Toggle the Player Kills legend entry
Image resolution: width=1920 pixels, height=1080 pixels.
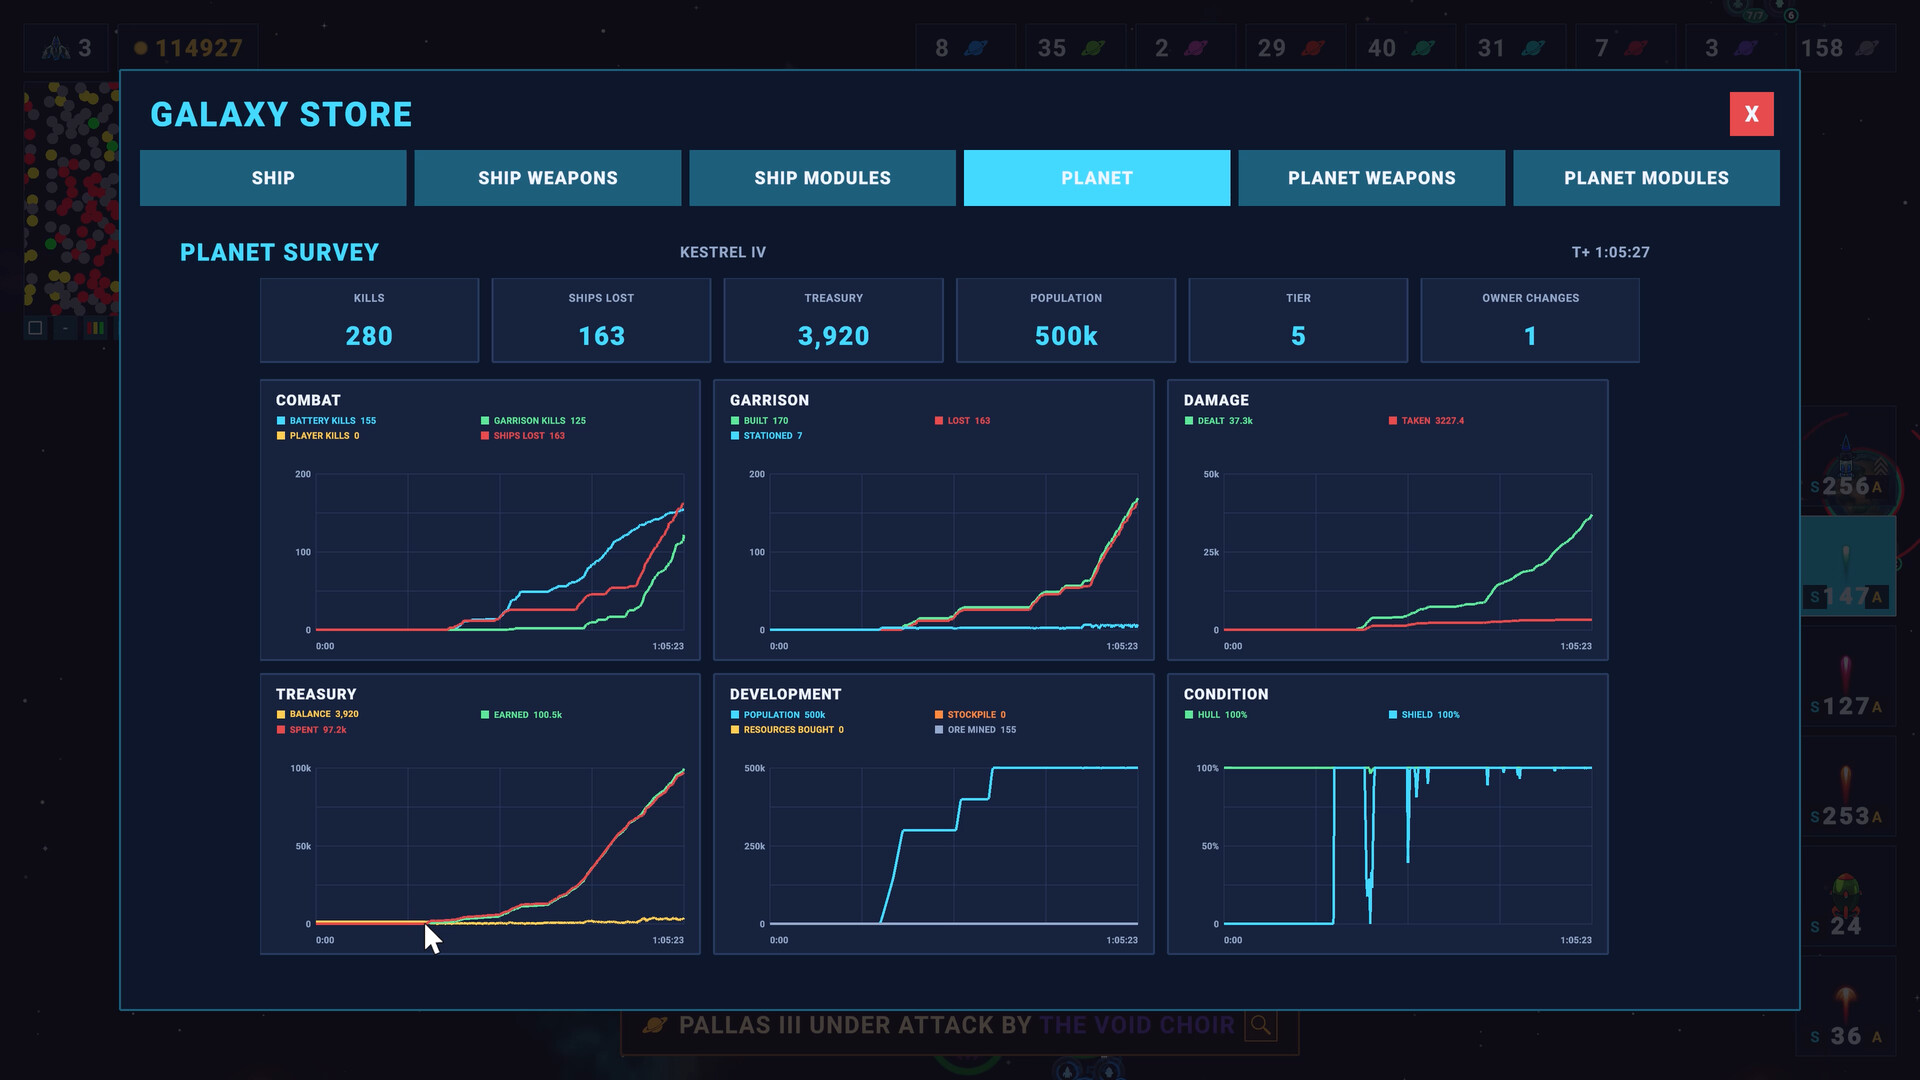point(318,436)
